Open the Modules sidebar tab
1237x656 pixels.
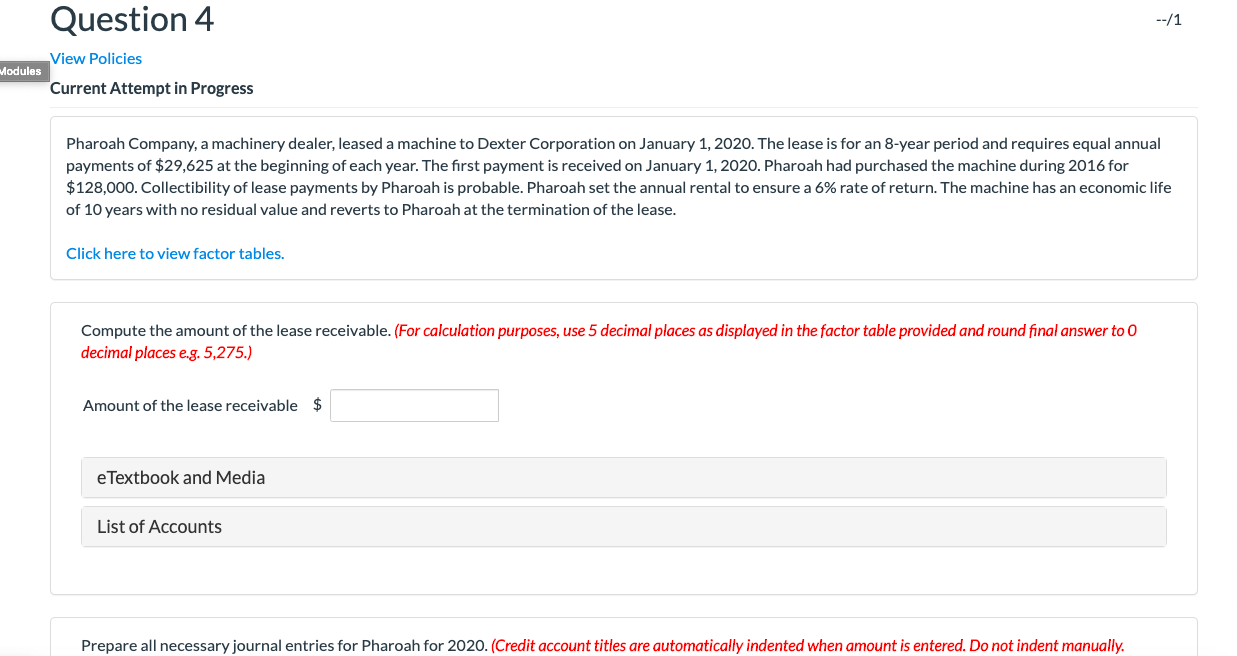tap(22, 71)
